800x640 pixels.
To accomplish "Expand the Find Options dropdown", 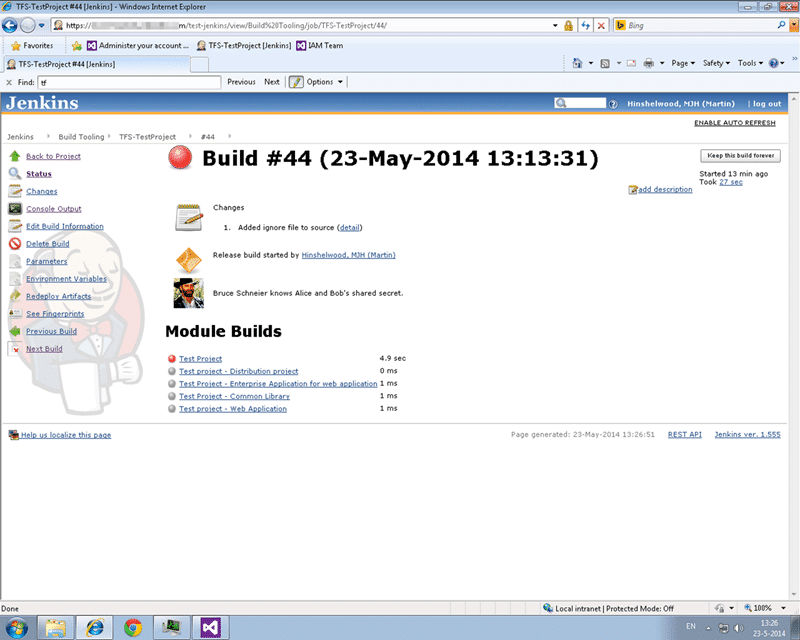I will (x=324, y=82).
